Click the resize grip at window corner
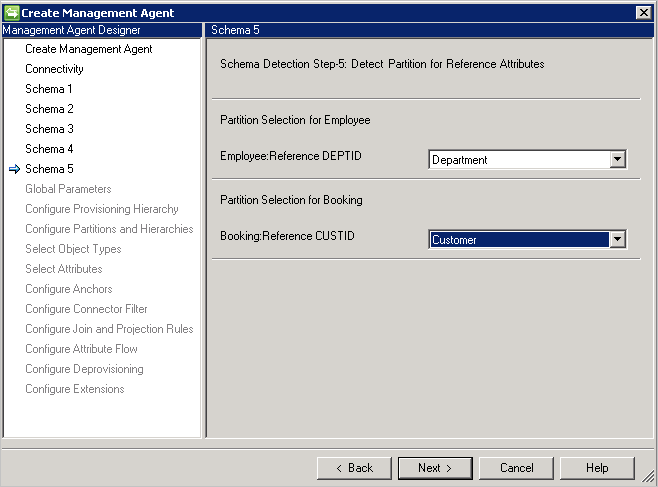 coord(649,477)
